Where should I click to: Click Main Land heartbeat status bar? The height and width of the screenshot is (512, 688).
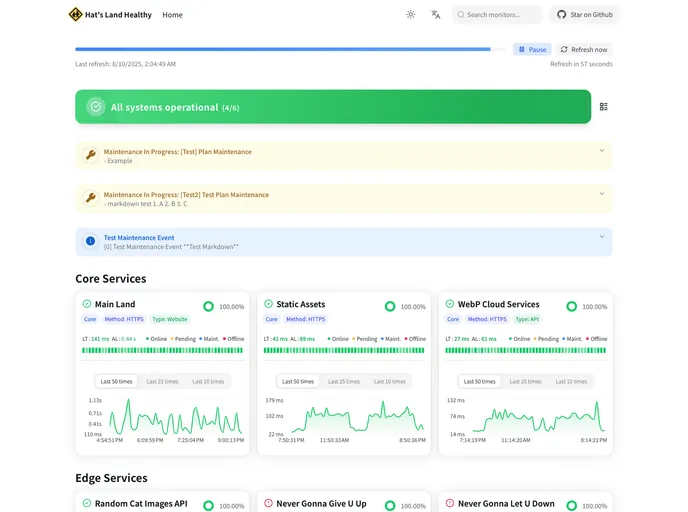162,350
